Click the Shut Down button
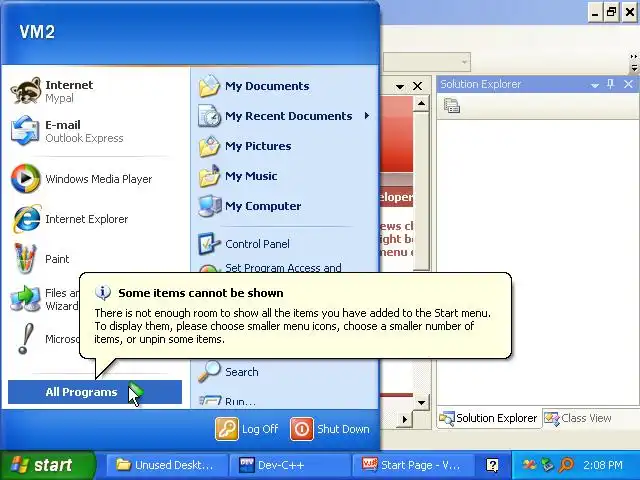The height and width of the screenshot is (480, 640). (330, 429)
